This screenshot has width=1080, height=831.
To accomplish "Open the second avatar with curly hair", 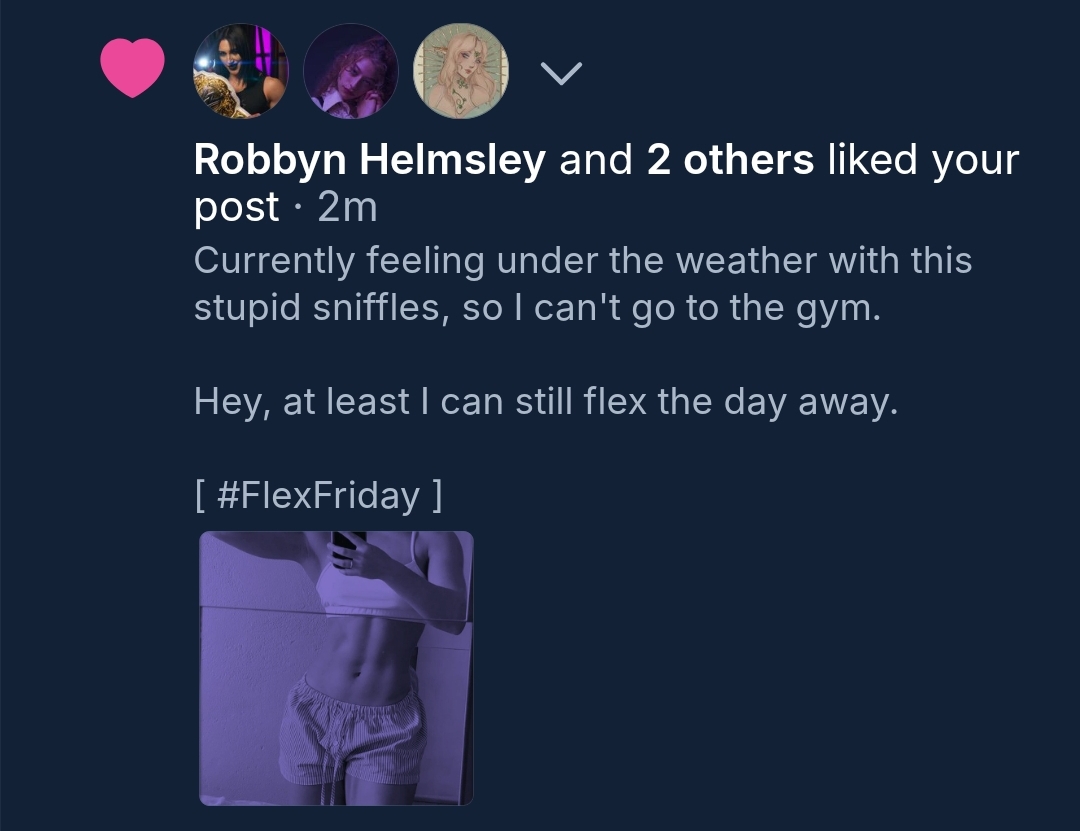I will pos(351,72).
